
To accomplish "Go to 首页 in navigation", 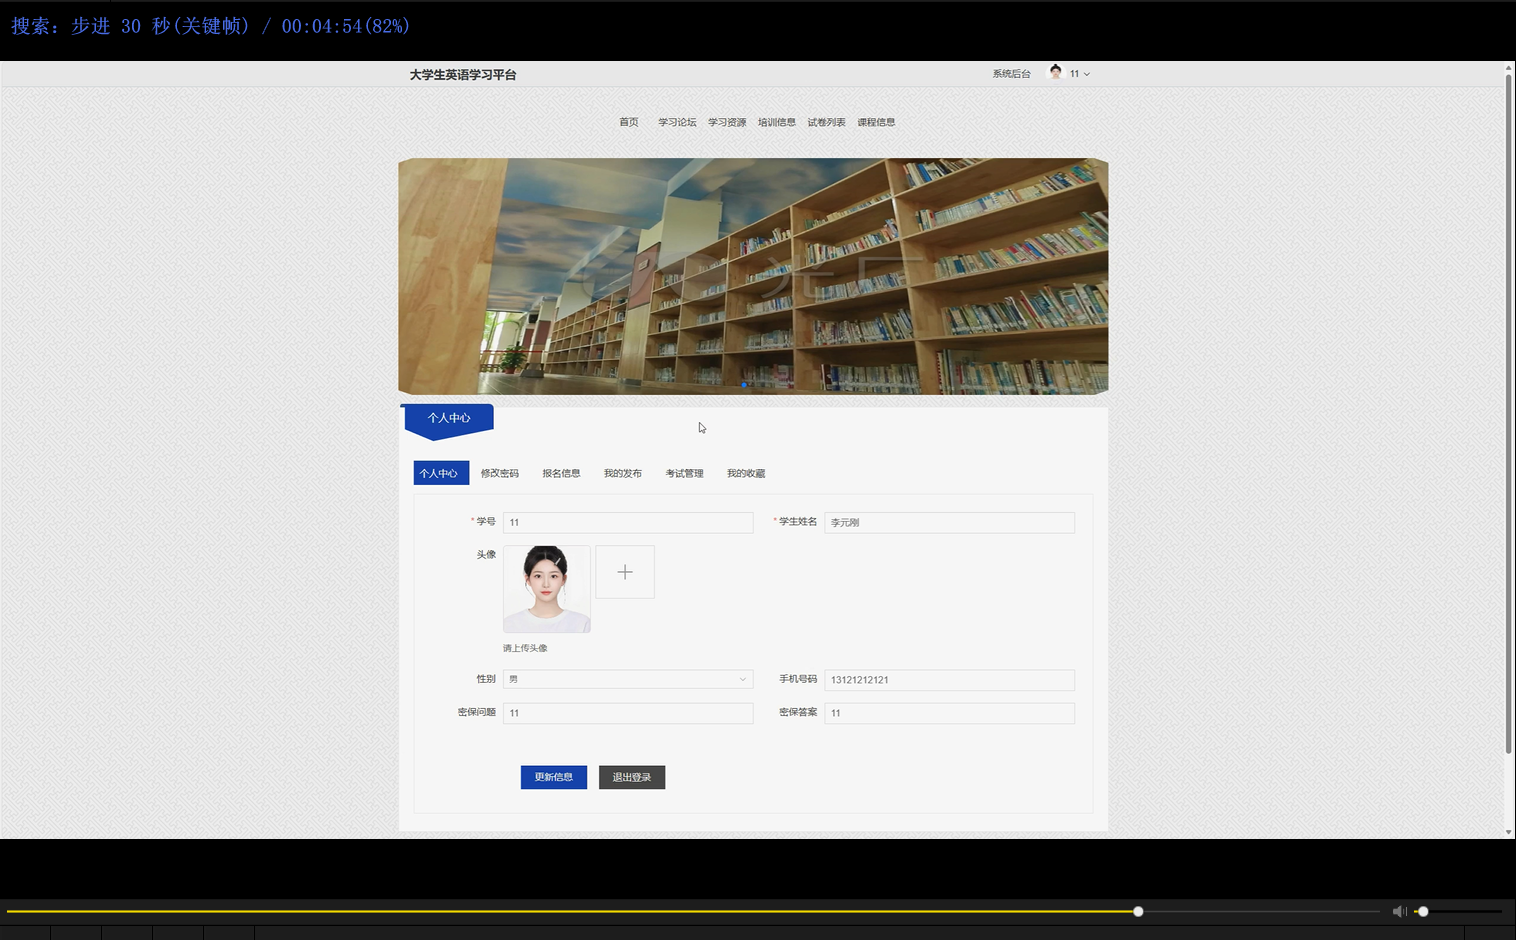I will [628, 122].
